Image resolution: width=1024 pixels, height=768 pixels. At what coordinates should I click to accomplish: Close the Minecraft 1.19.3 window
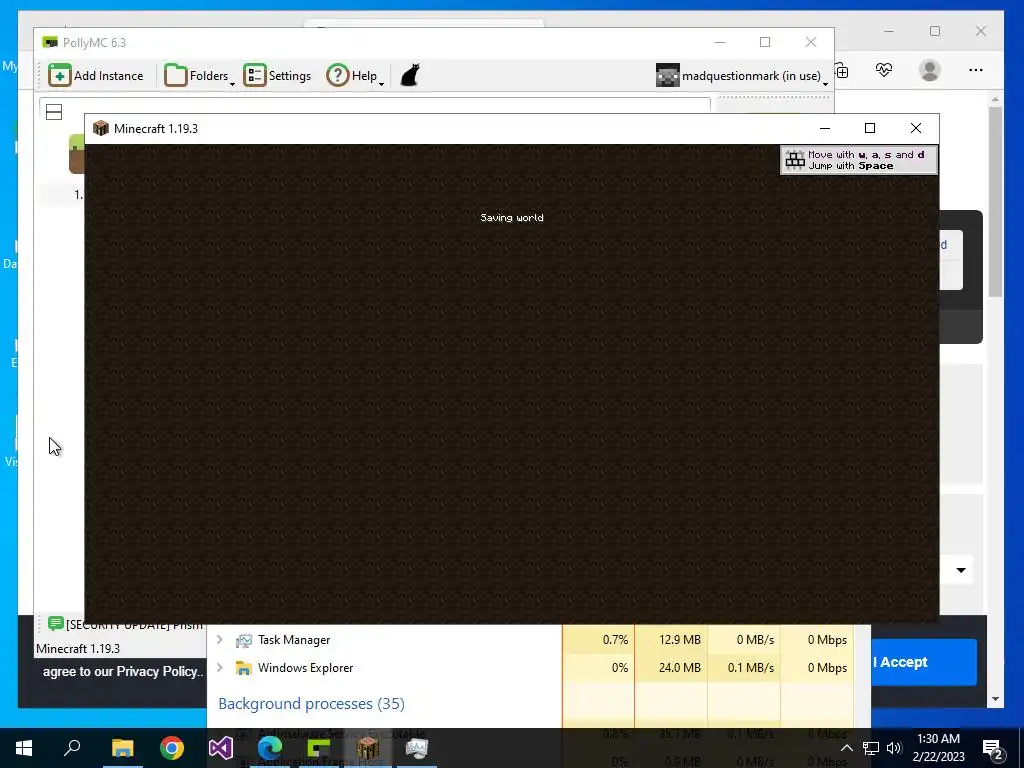(x=916, y=128)
